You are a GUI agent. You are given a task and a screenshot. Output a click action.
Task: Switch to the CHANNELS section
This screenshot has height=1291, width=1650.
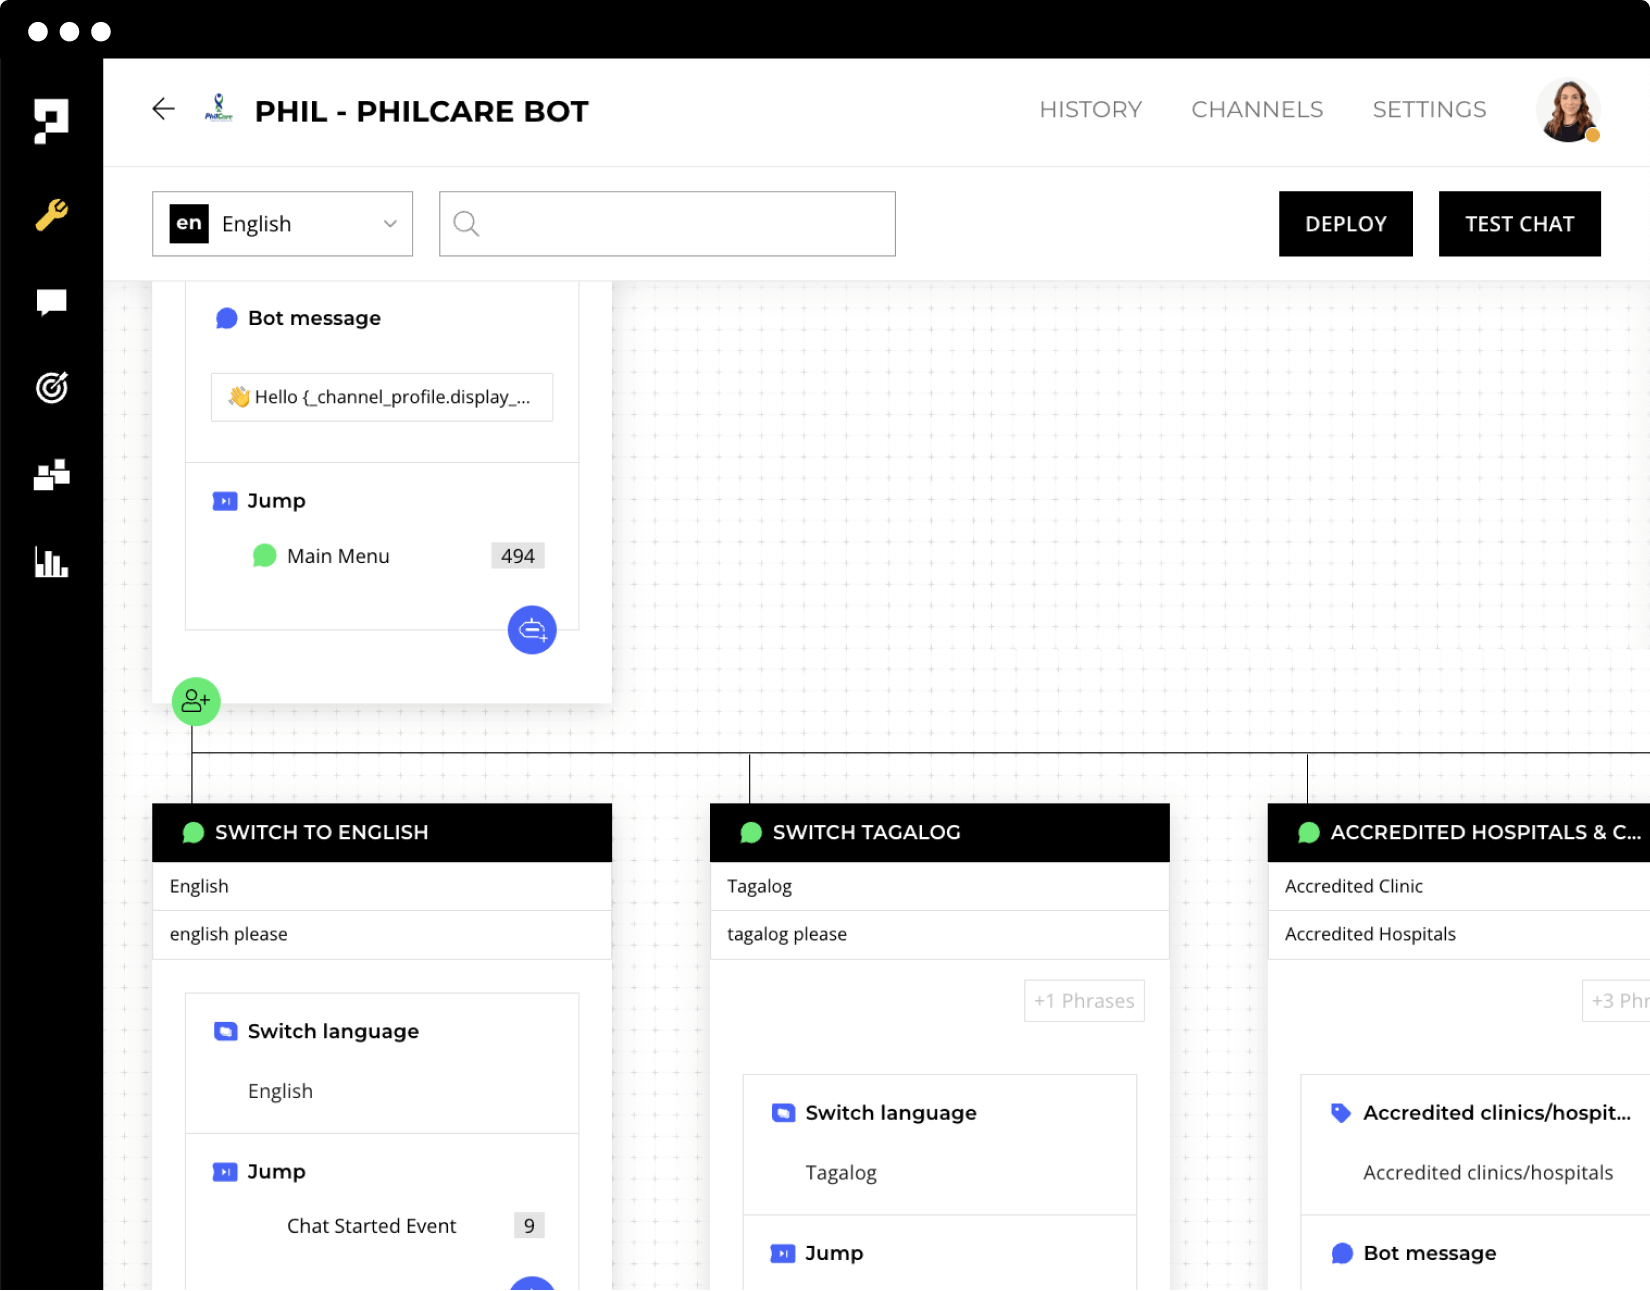click(1256, 110)
